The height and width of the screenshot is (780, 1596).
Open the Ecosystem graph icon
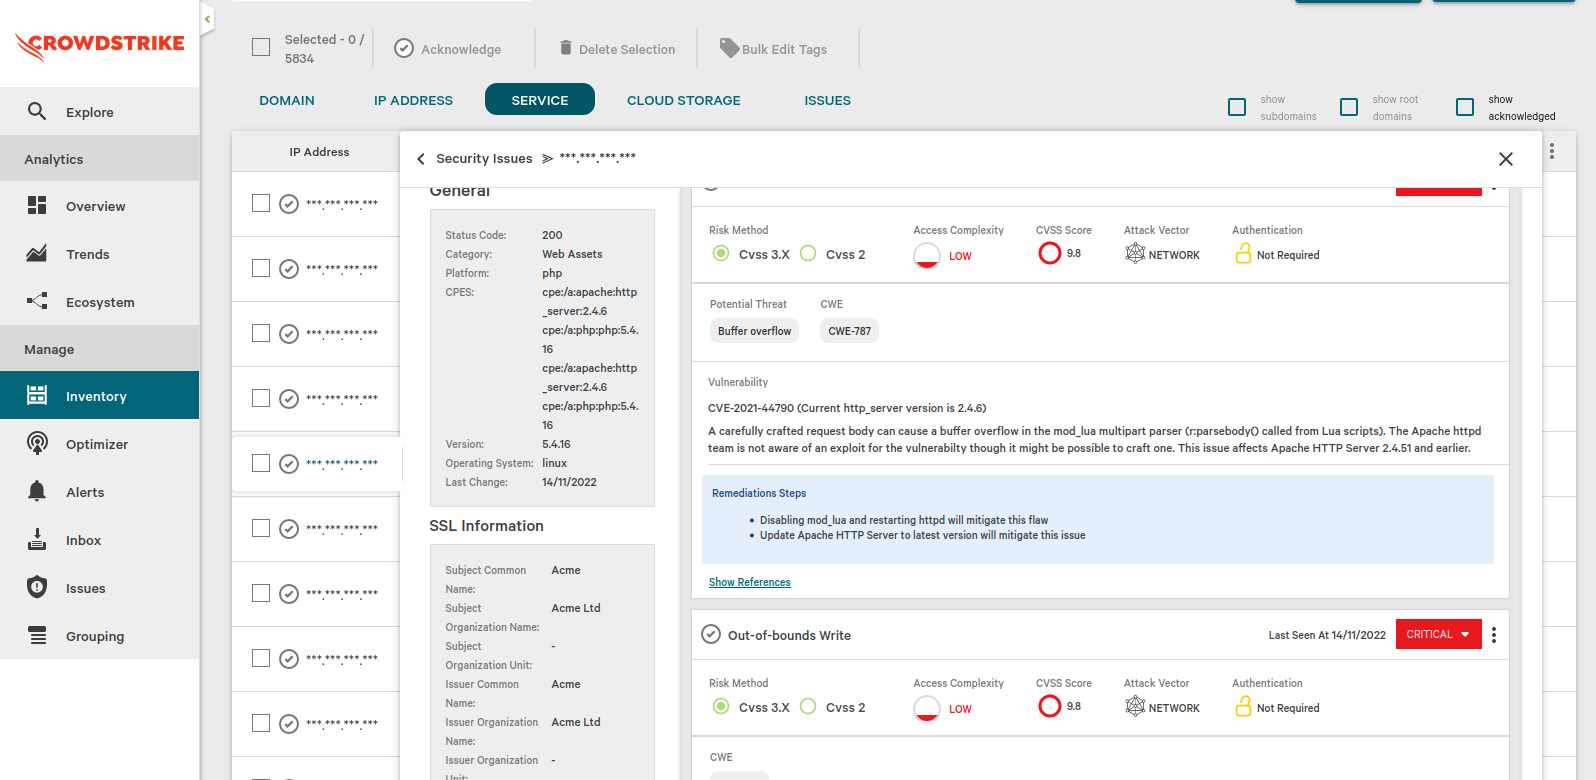click(37, 301)
